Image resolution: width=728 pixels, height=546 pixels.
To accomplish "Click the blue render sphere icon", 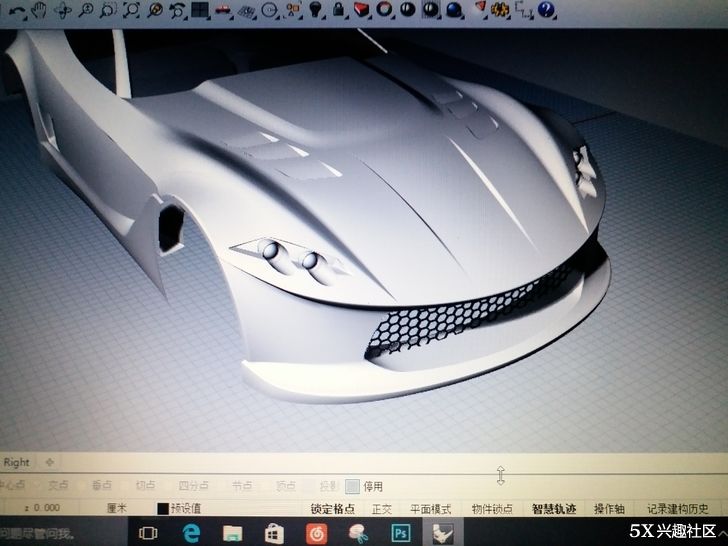I will pyautogui.click(x=455, y=10).
